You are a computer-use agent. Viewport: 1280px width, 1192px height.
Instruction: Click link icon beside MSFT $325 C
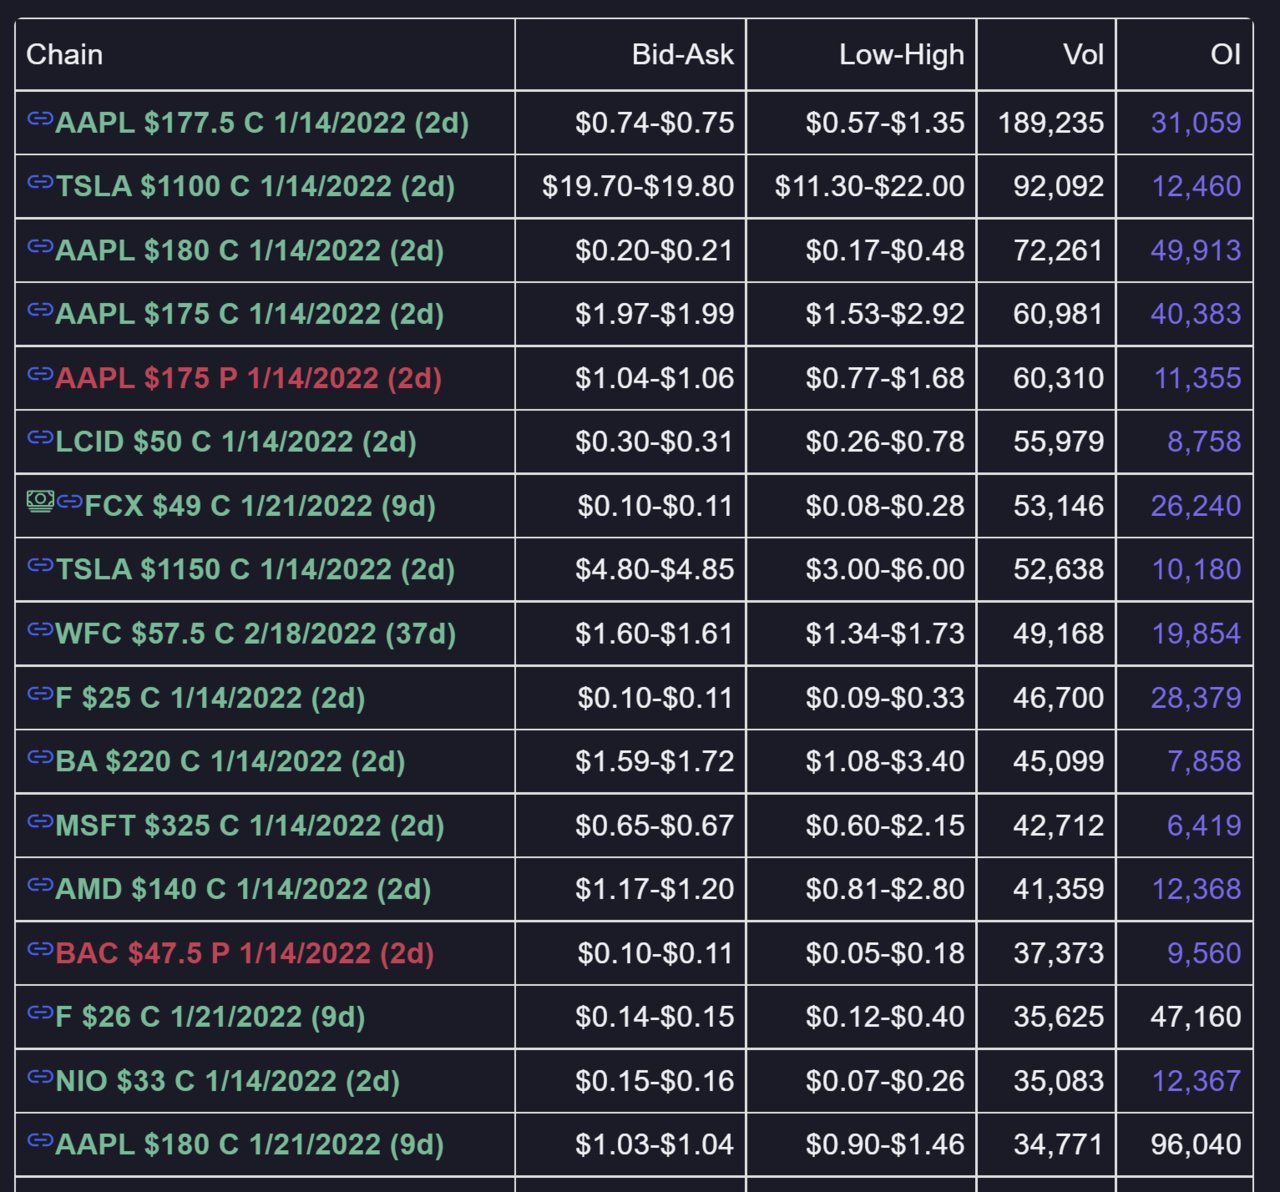(40, 821)
